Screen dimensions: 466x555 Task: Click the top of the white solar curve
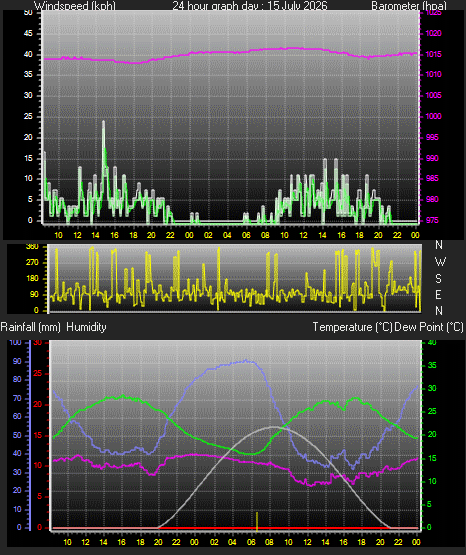[274, 427]
